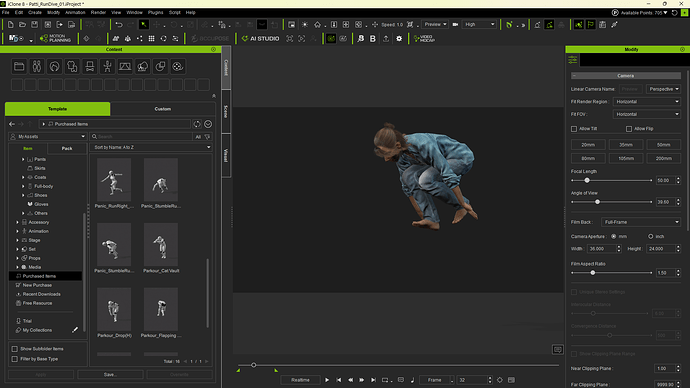Click the bold B icon in the toolbar
The width and height of the screenshot is (690, 388).
point(373,39)
